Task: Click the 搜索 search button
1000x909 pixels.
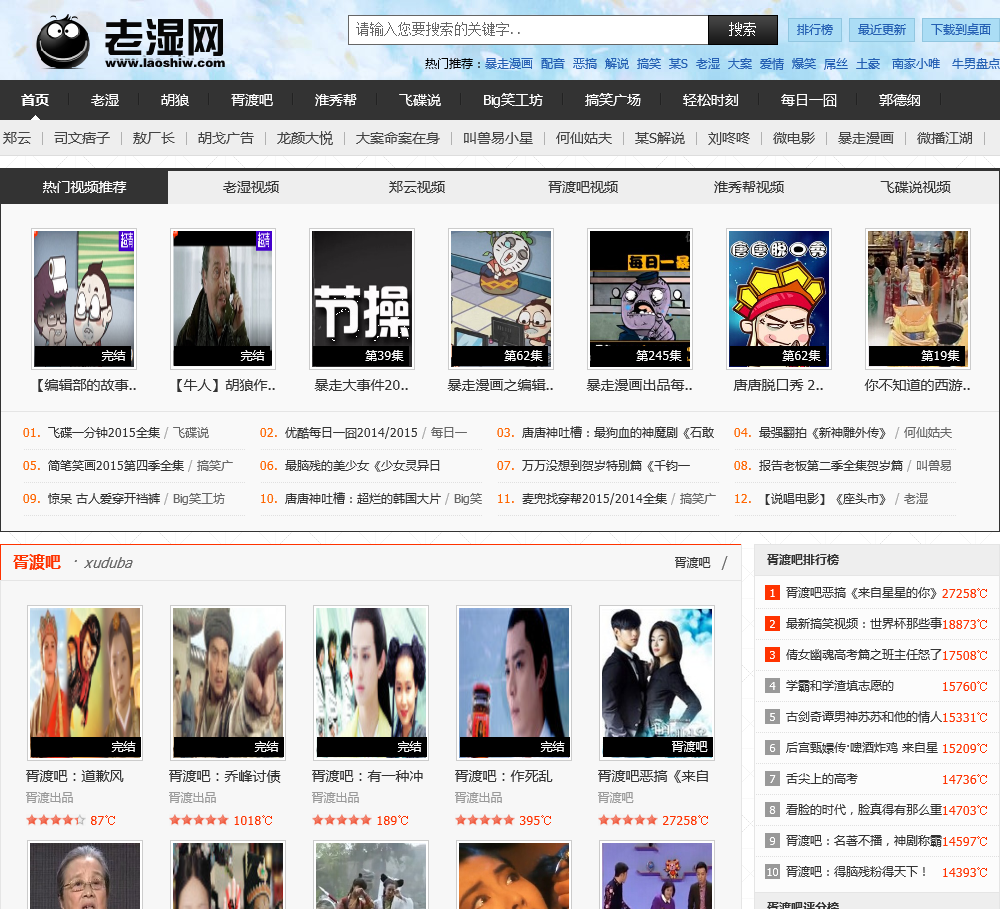Action: (742, 29)
